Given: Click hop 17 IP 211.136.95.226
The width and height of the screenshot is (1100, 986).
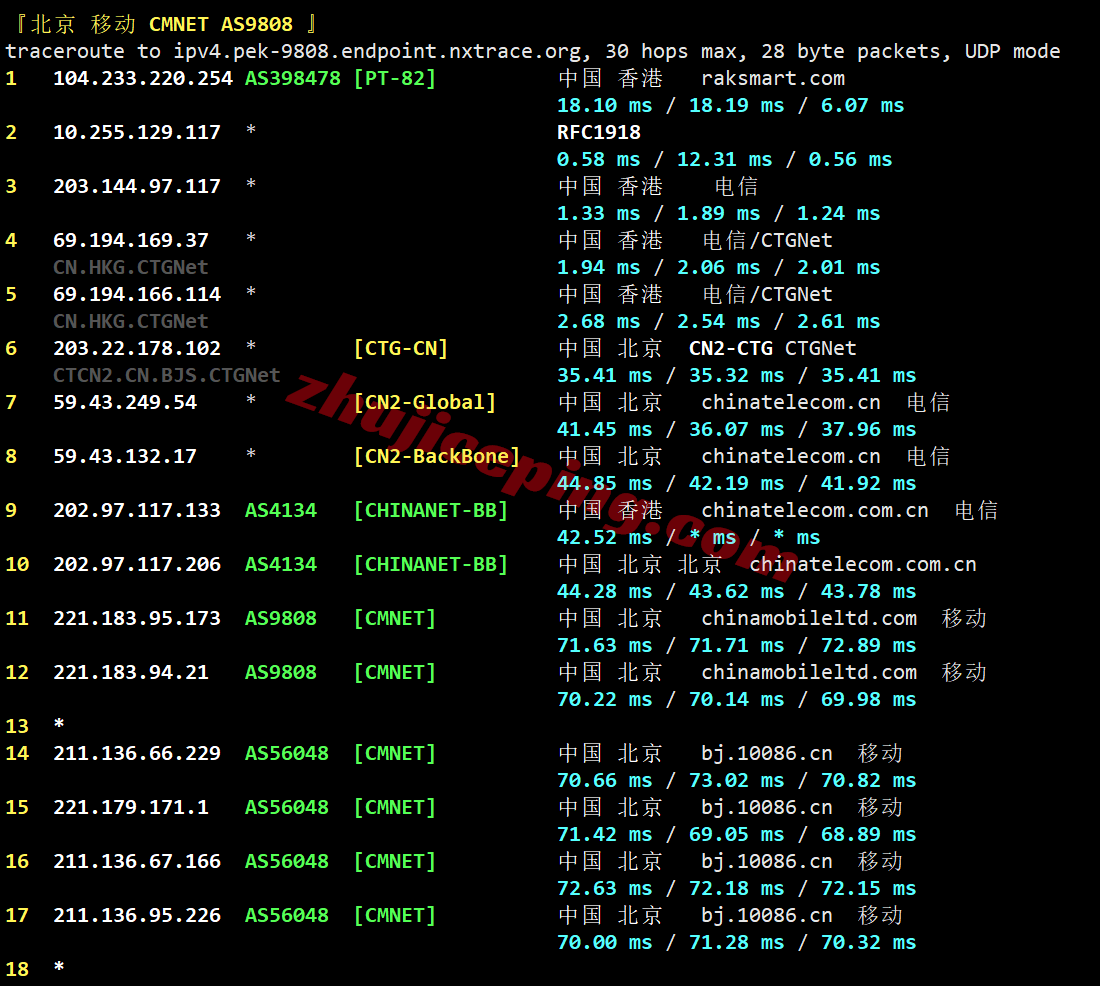Looking at the screenshot, I should [x=137, y=916].
